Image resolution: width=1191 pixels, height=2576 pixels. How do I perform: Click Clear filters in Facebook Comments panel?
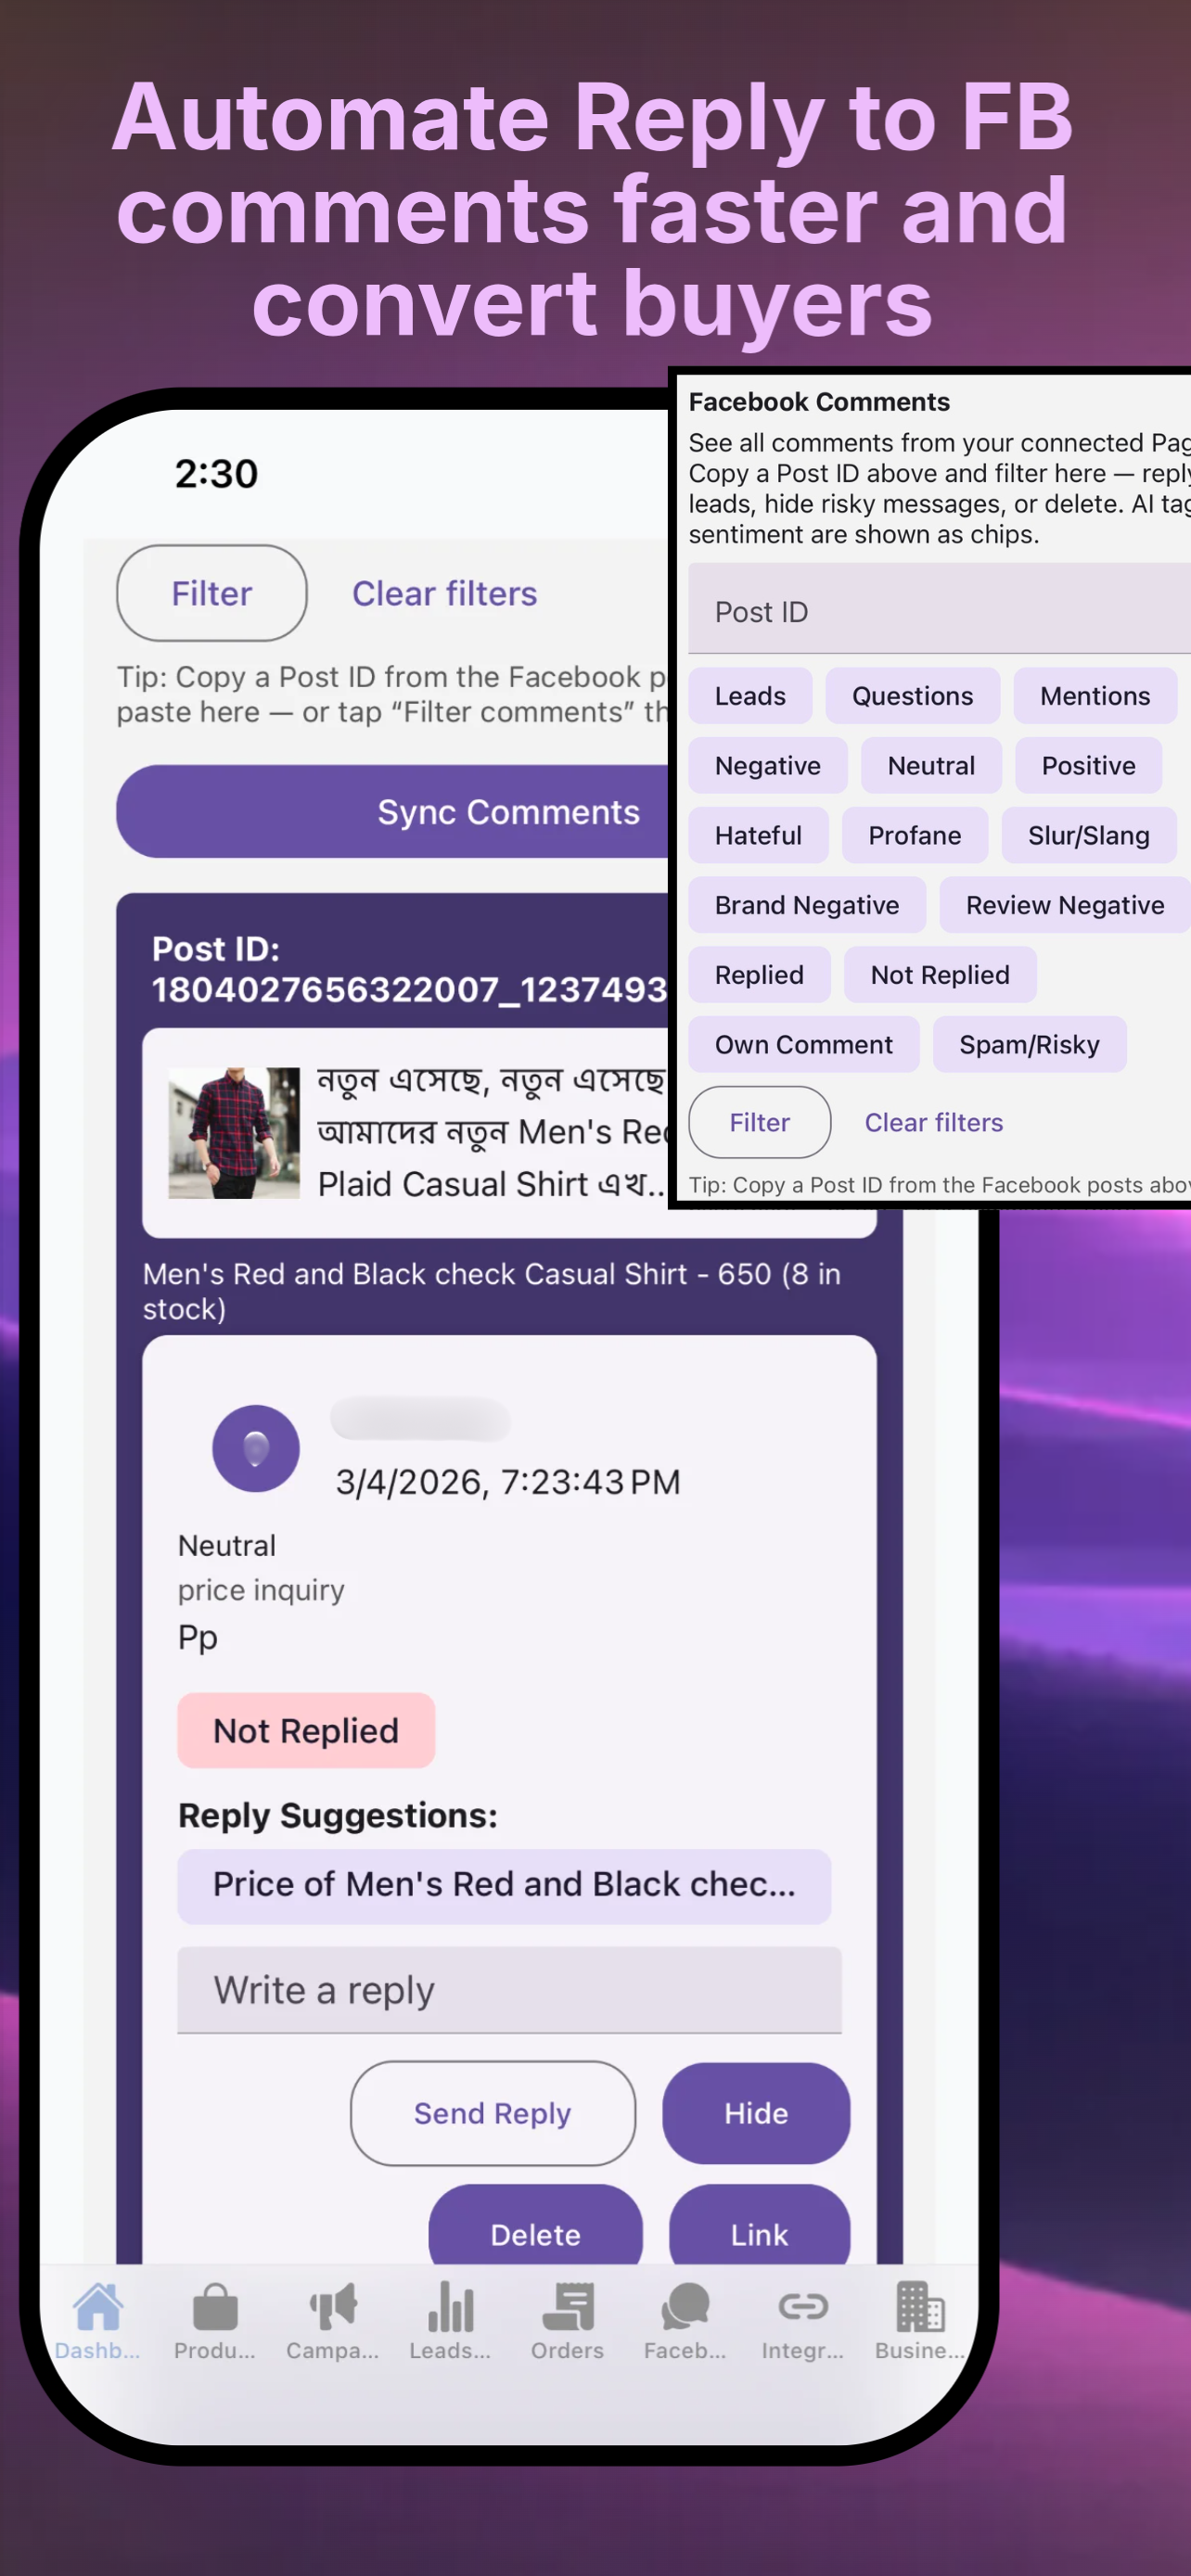click(x=933, y=1123)
